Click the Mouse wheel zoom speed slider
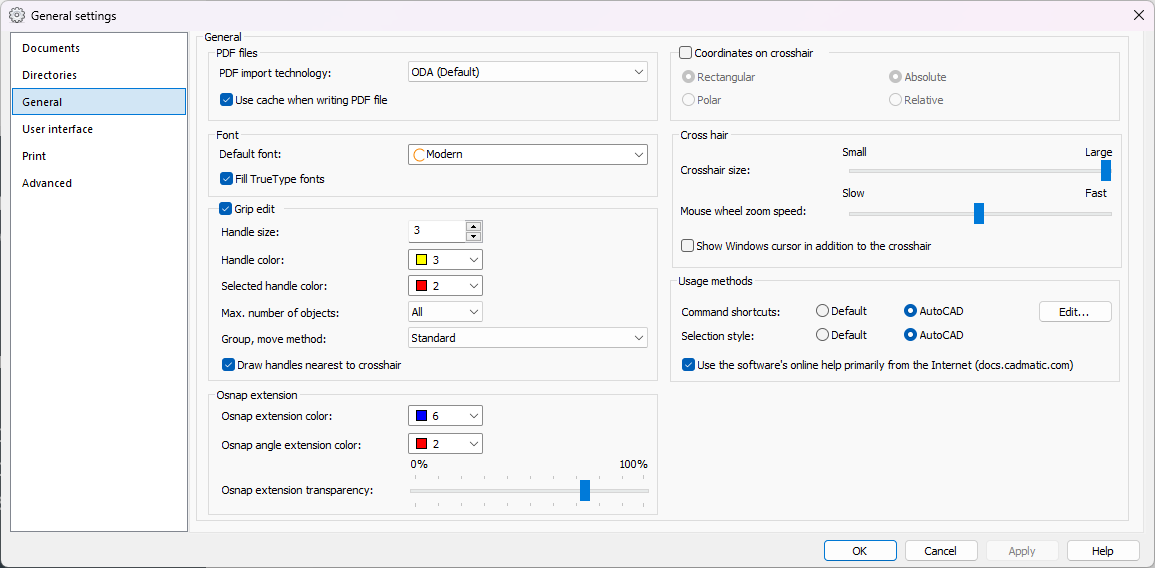 coord(979,213)
